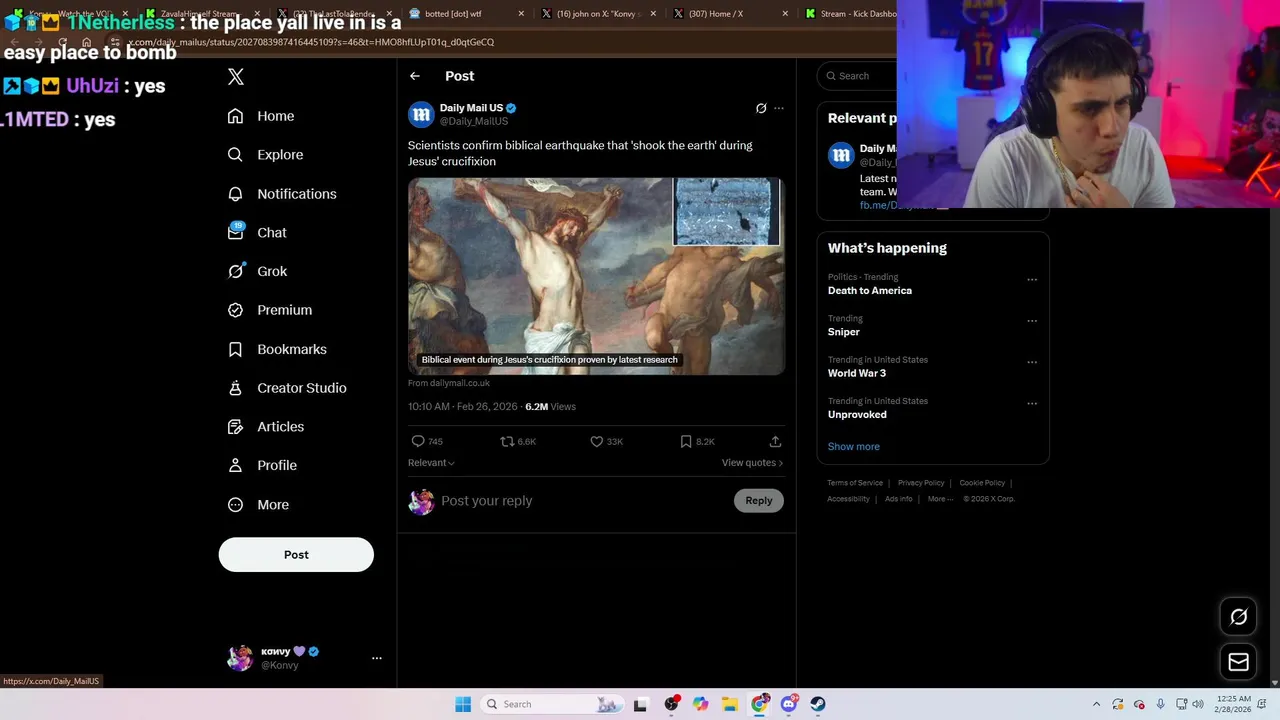The image size is (1280, 720).
Task: Click the Creator Studio icon in sidebar
Action: (x=235, y=388)
